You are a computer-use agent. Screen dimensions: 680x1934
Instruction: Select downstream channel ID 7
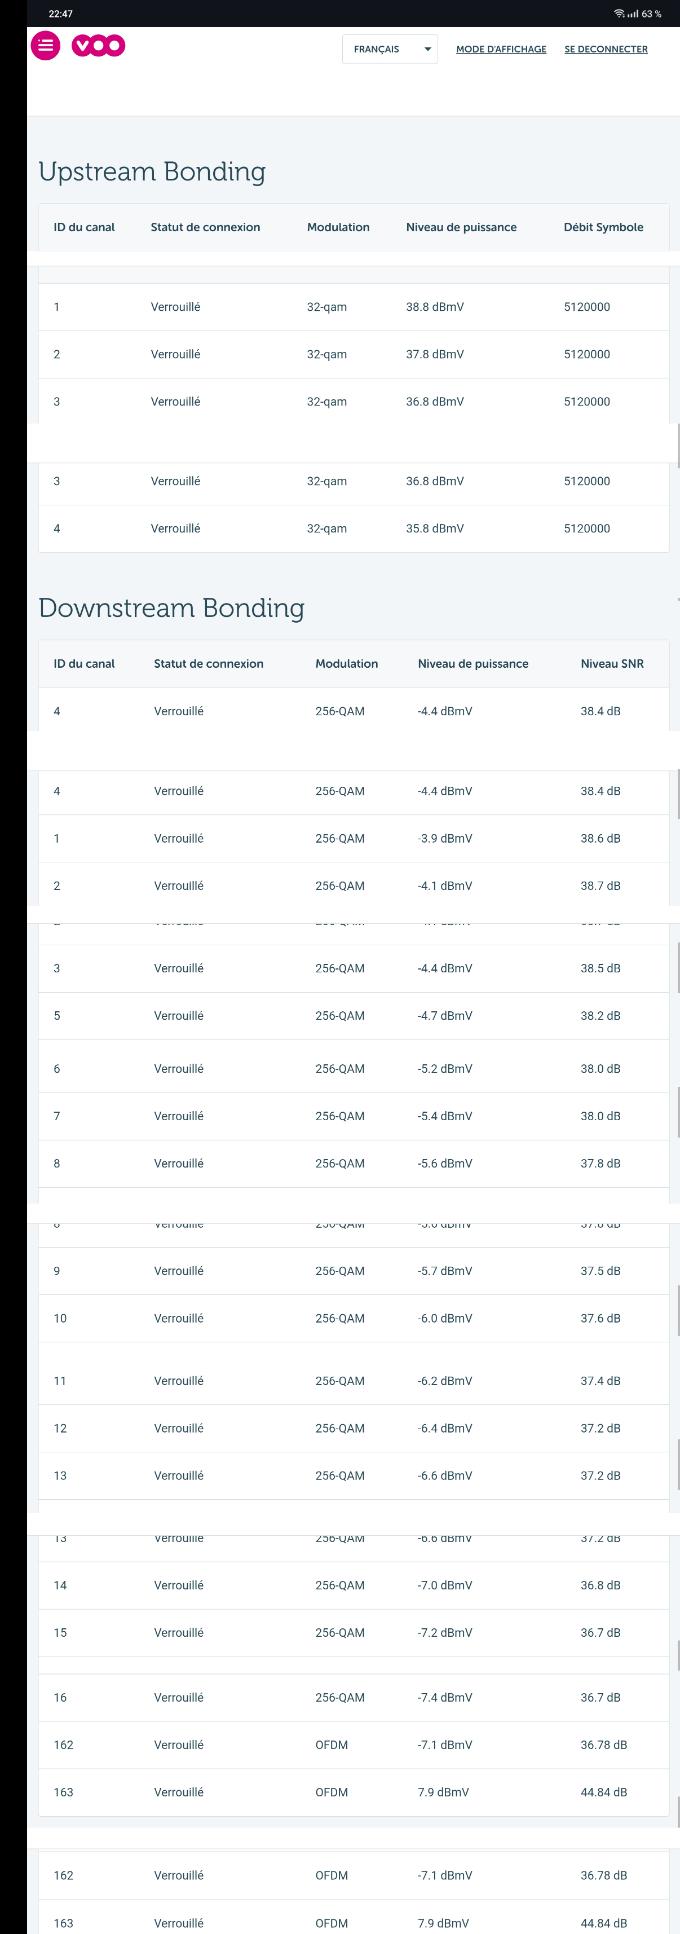click(57, 1115)
